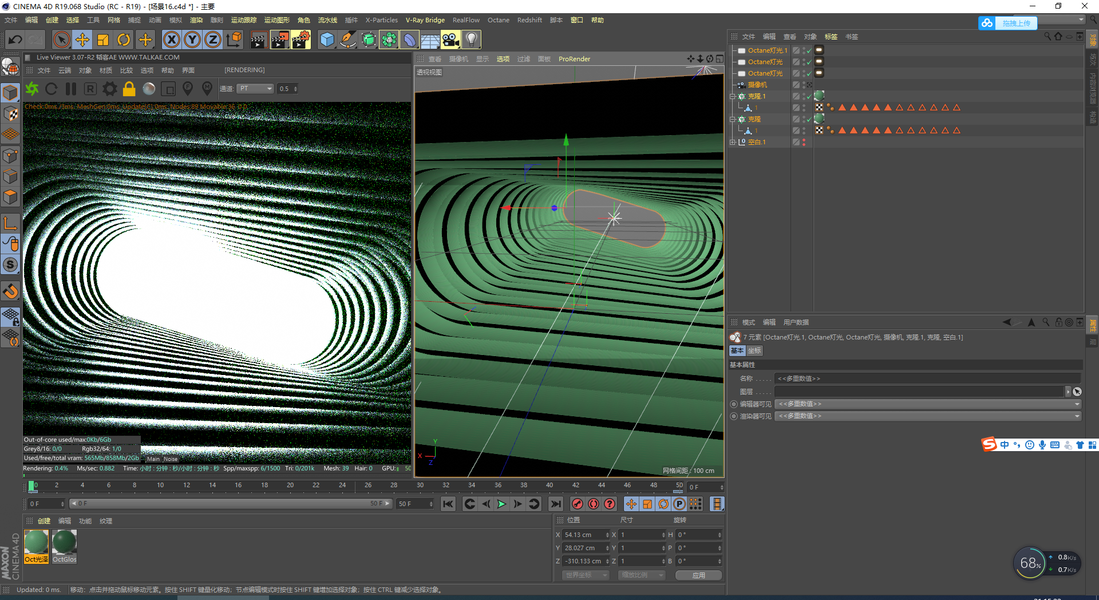Open Octane settings gear icon
Viewport: 1099px width, 600px height.
point(109,89)
